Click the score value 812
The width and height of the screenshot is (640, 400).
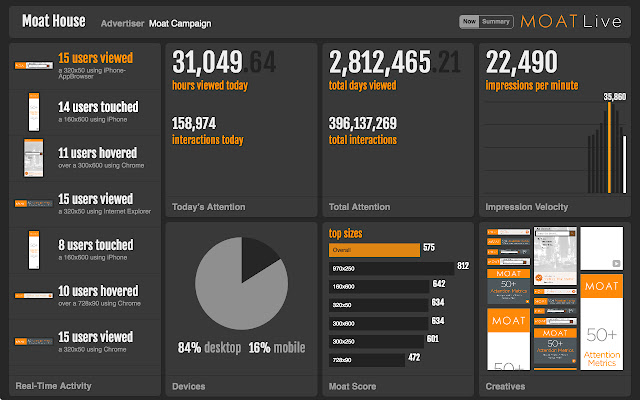(463, 266)
